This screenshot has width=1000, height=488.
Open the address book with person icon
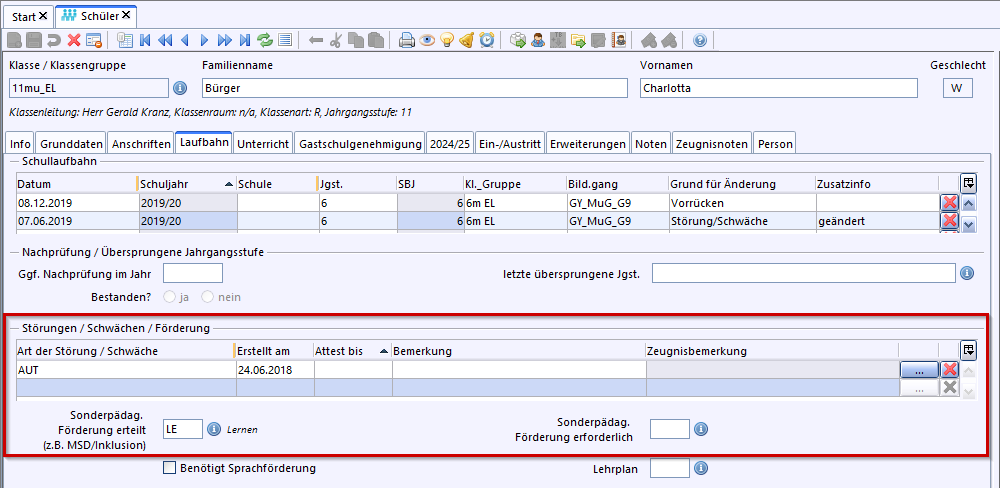[x=618, y=40]
